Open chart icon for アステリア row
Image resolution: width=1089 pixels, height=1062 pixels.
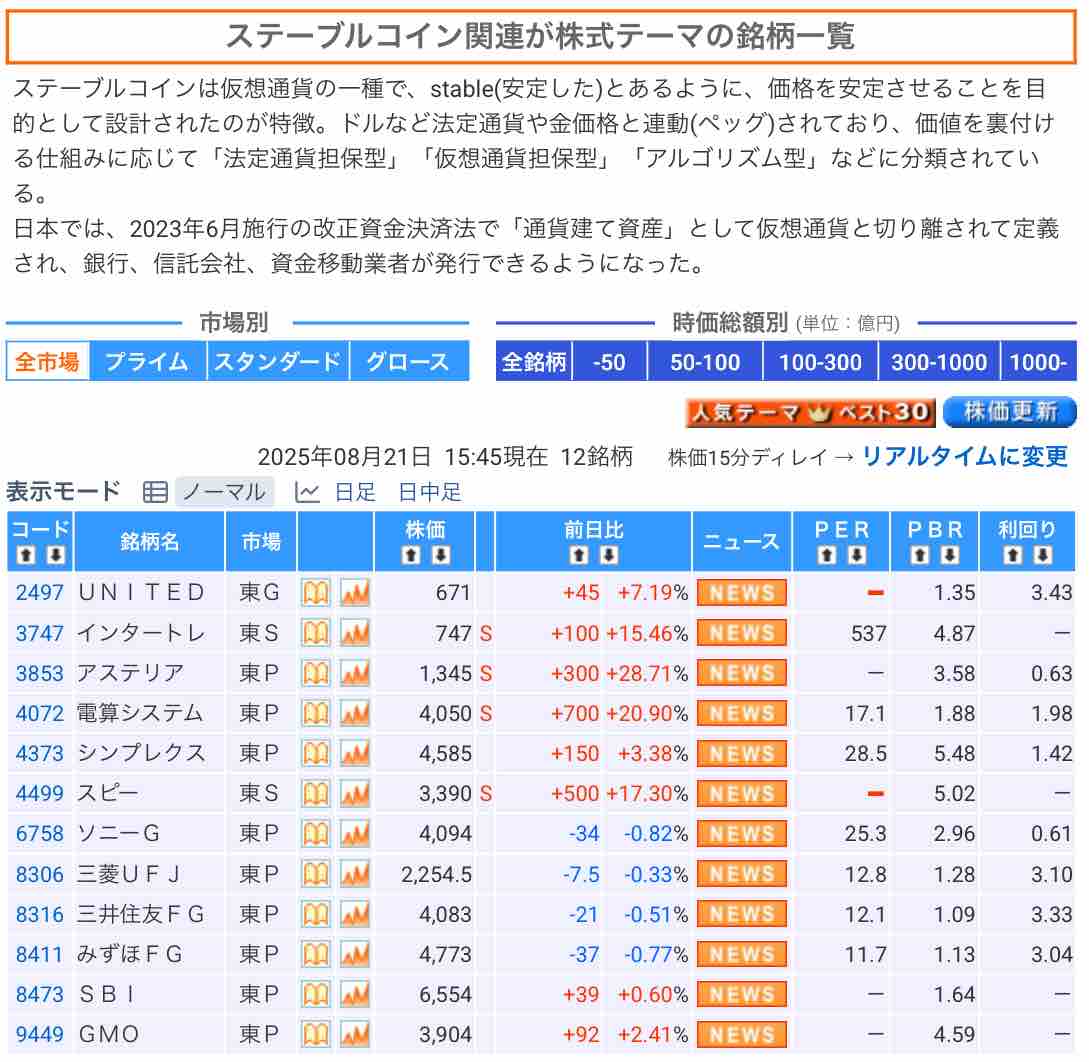(355, 673)
